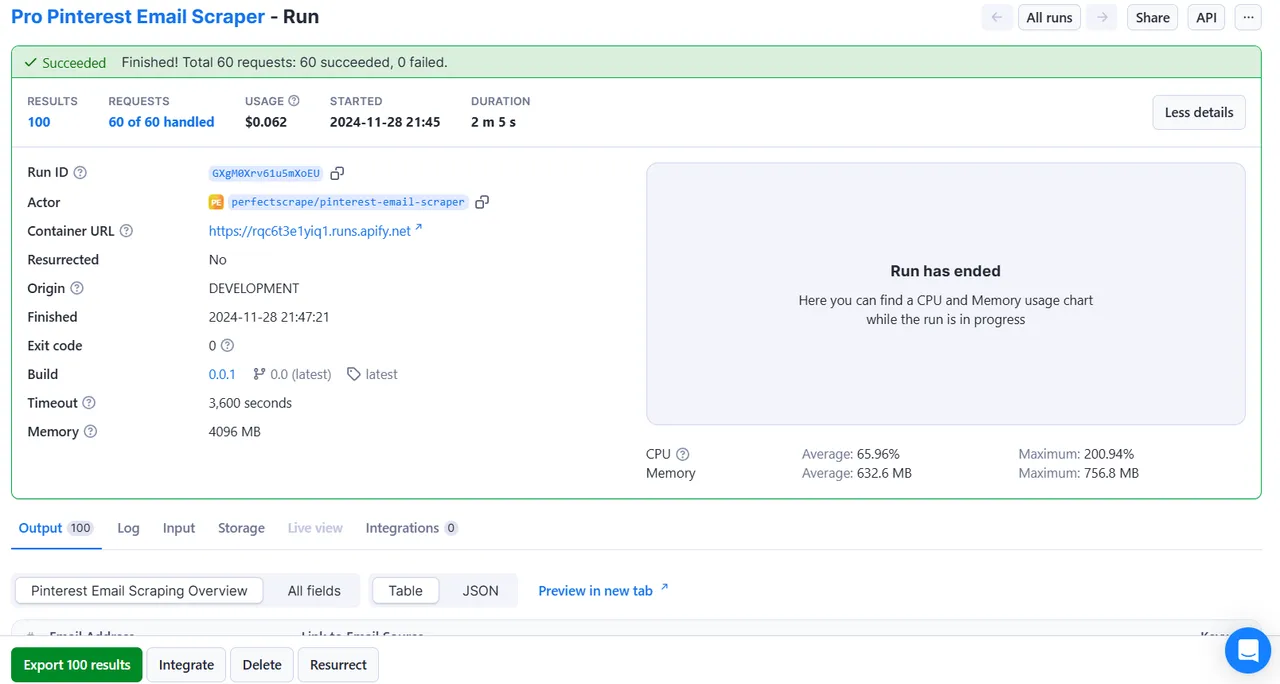
Task: Select Pinterest Email Scraping Overview view
Action: coord(139,591)
